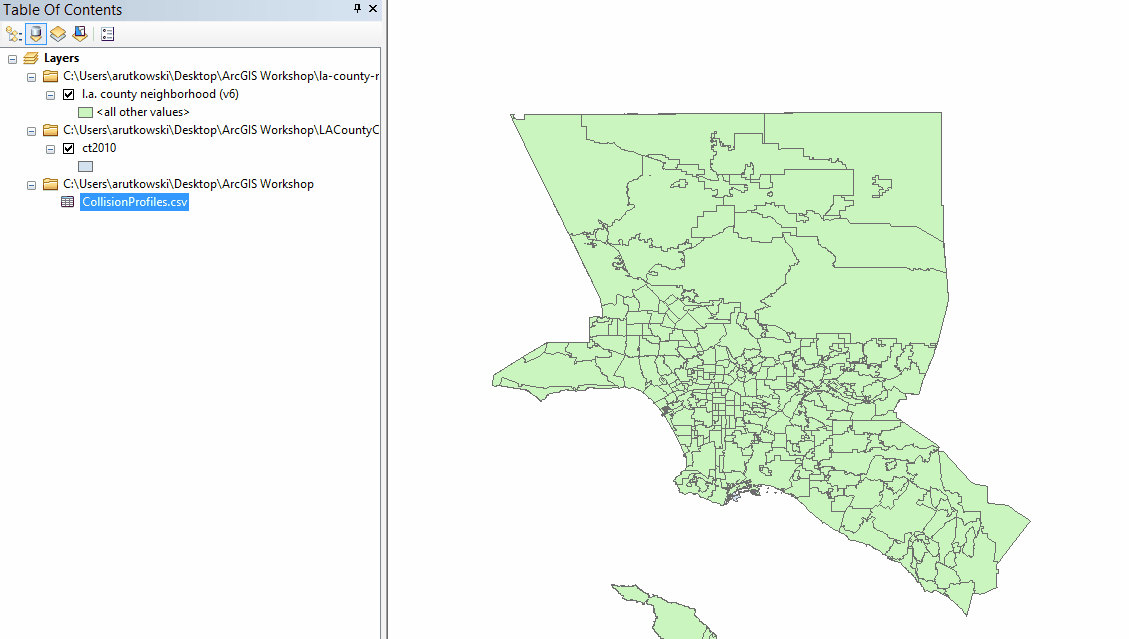Click folder icon for la-county path

[x=50, y=76]
